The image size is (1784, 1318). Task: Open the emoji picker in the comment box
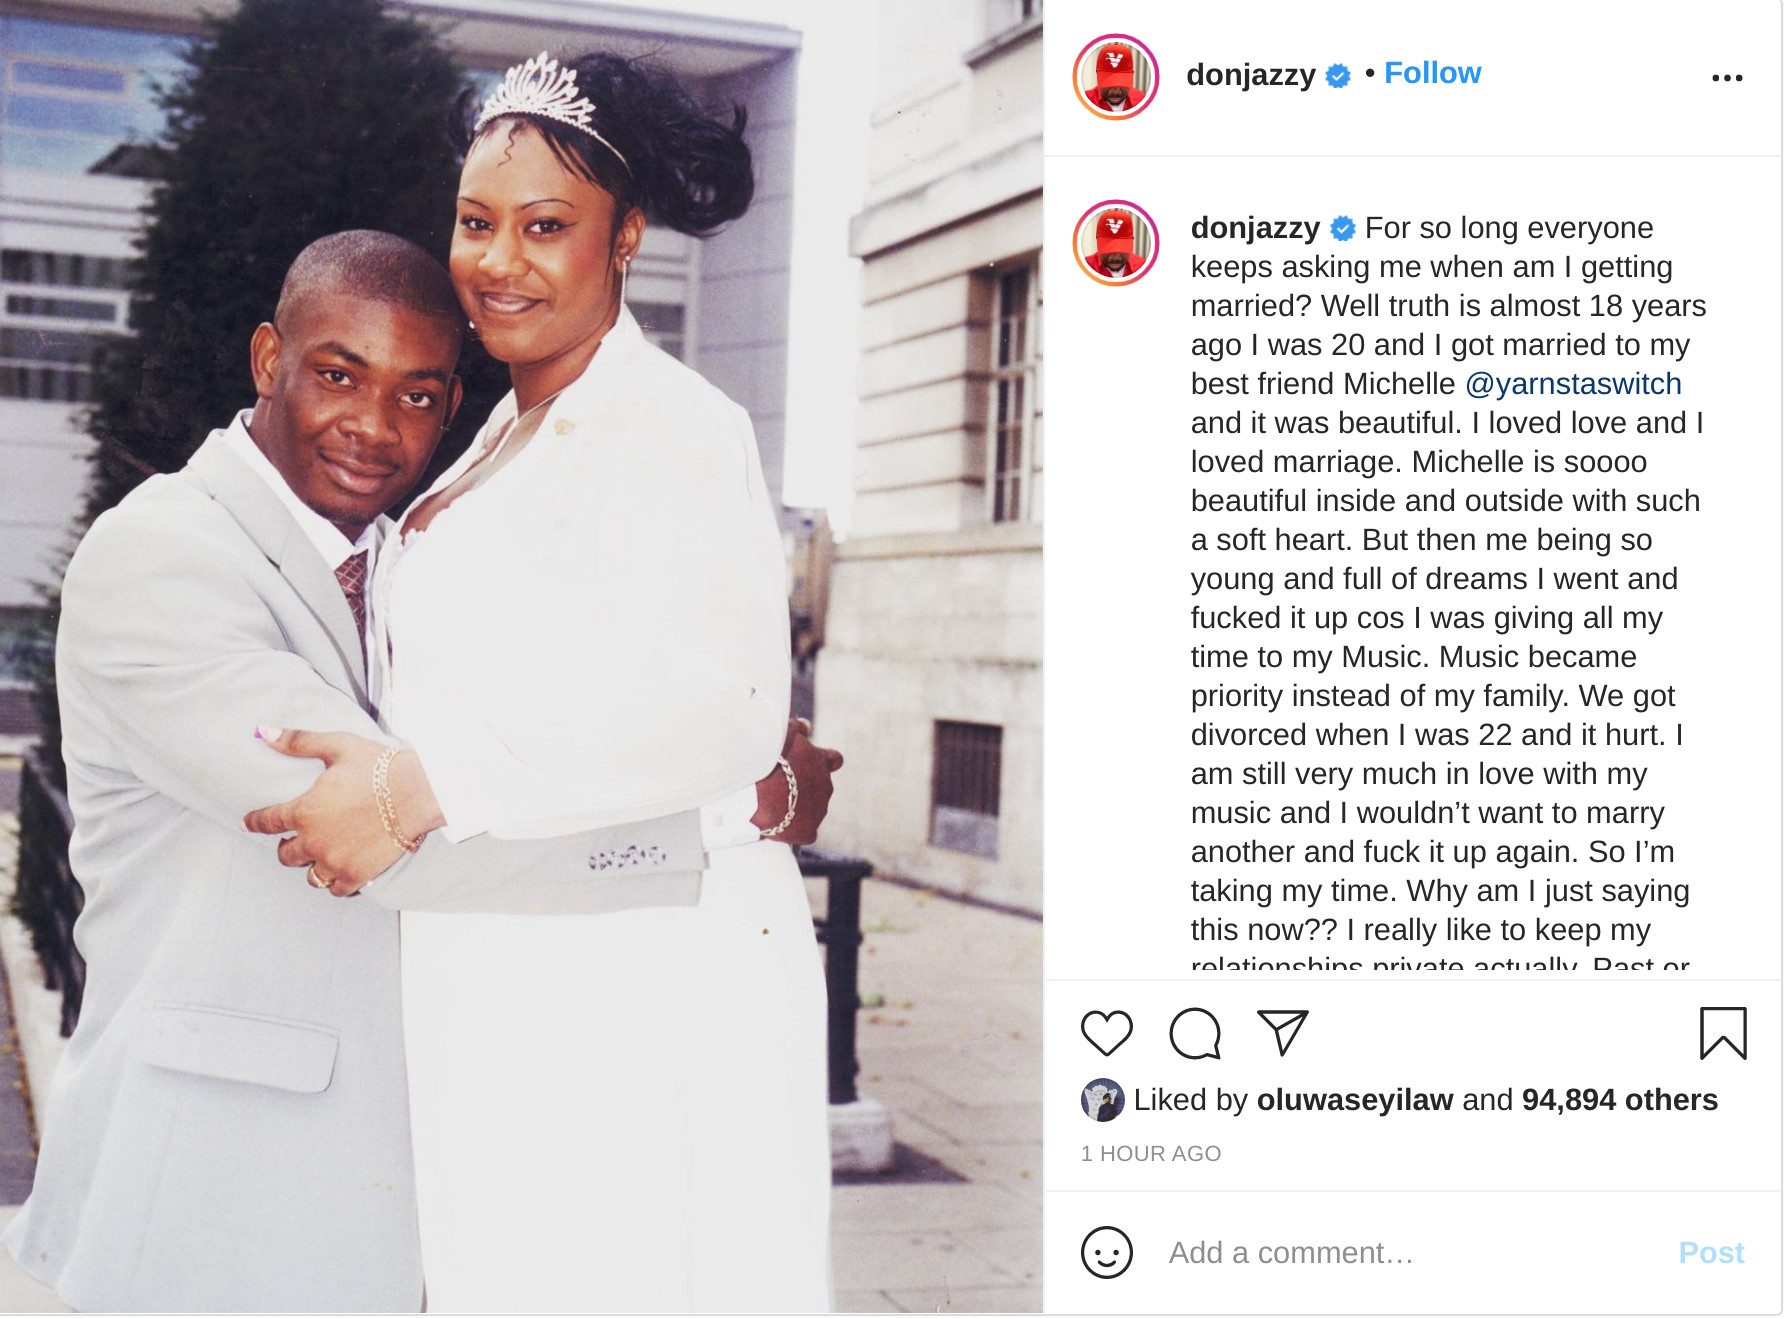pyautogui.click(x=1106, y=1252)
